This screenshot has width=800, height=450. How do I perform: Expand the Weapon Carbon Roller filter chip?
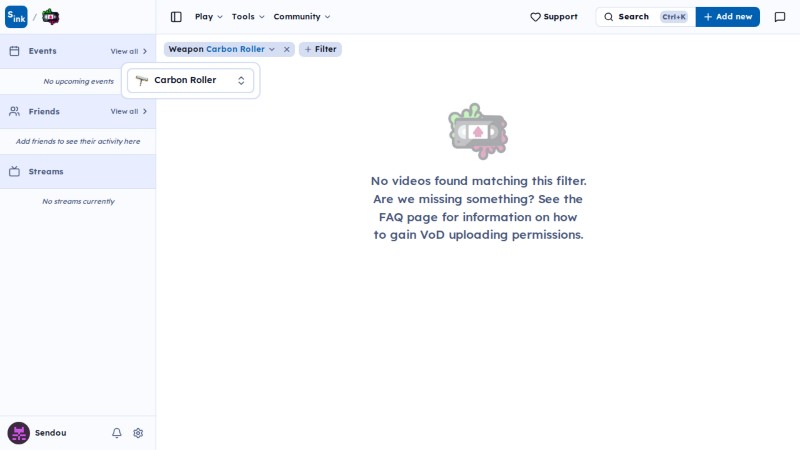click(x=221, y=49)
